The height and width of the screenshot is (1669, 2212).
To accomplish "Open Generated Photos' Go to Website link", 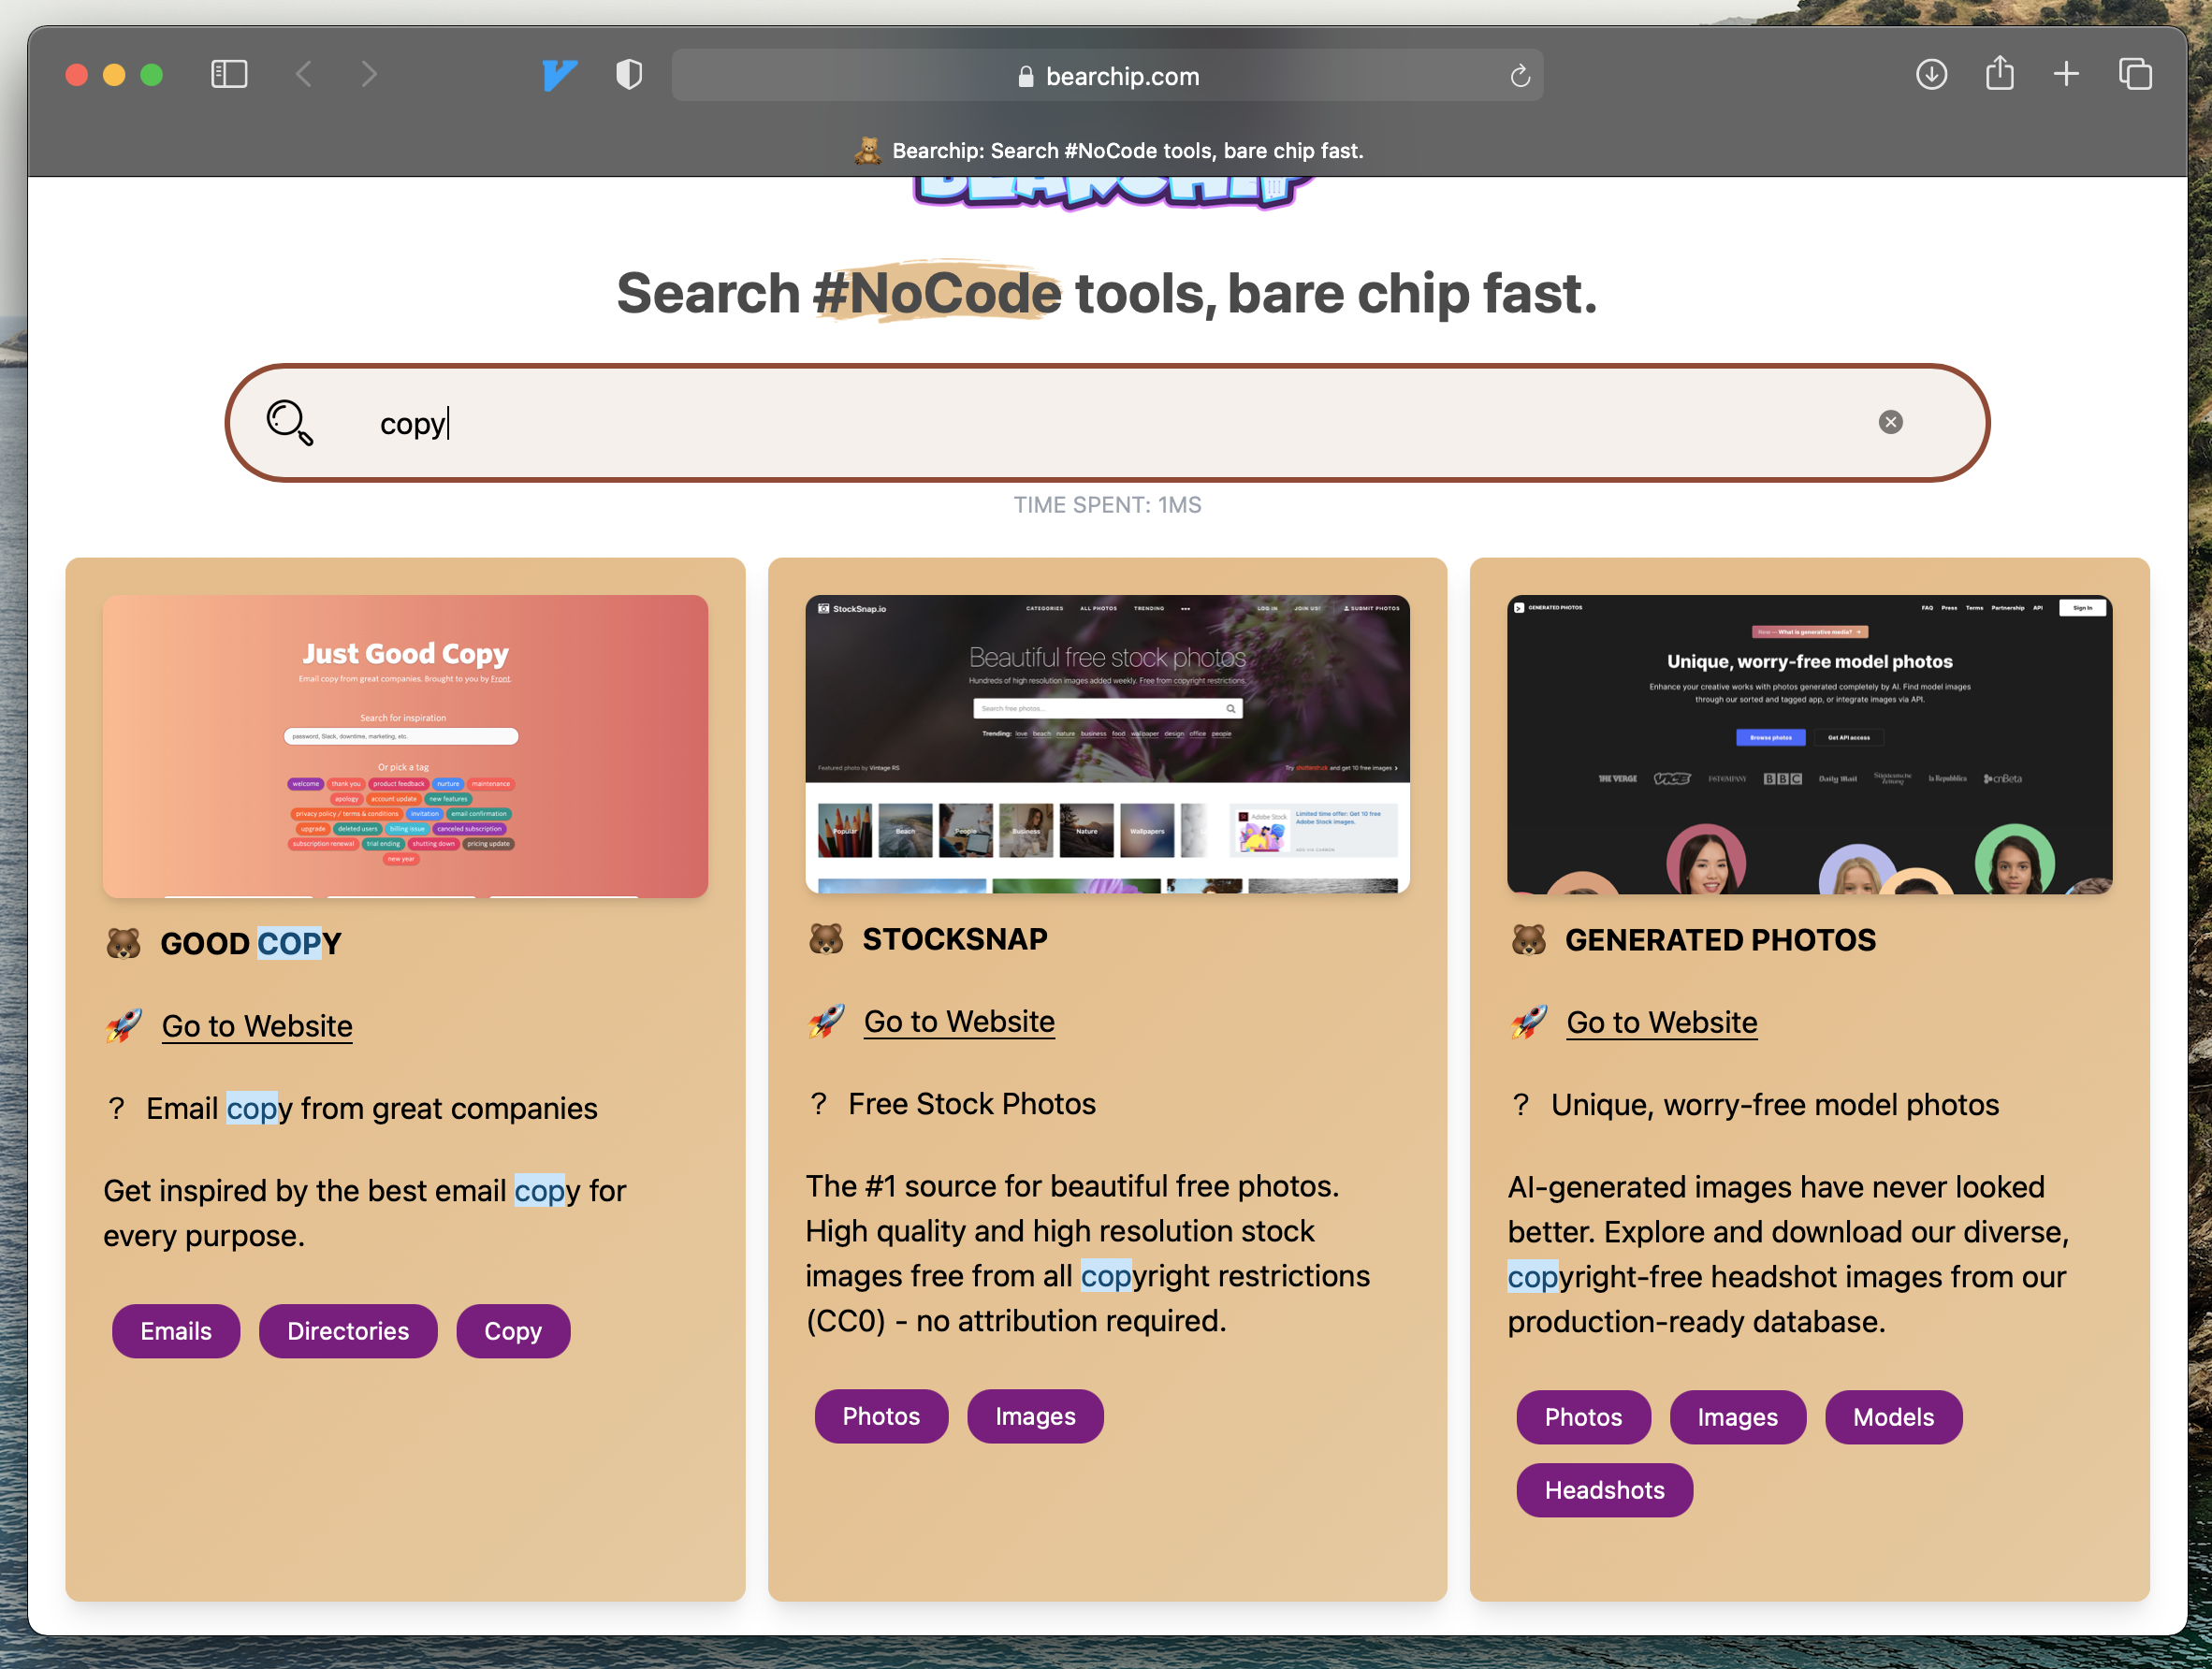I will [1661, 1022].
